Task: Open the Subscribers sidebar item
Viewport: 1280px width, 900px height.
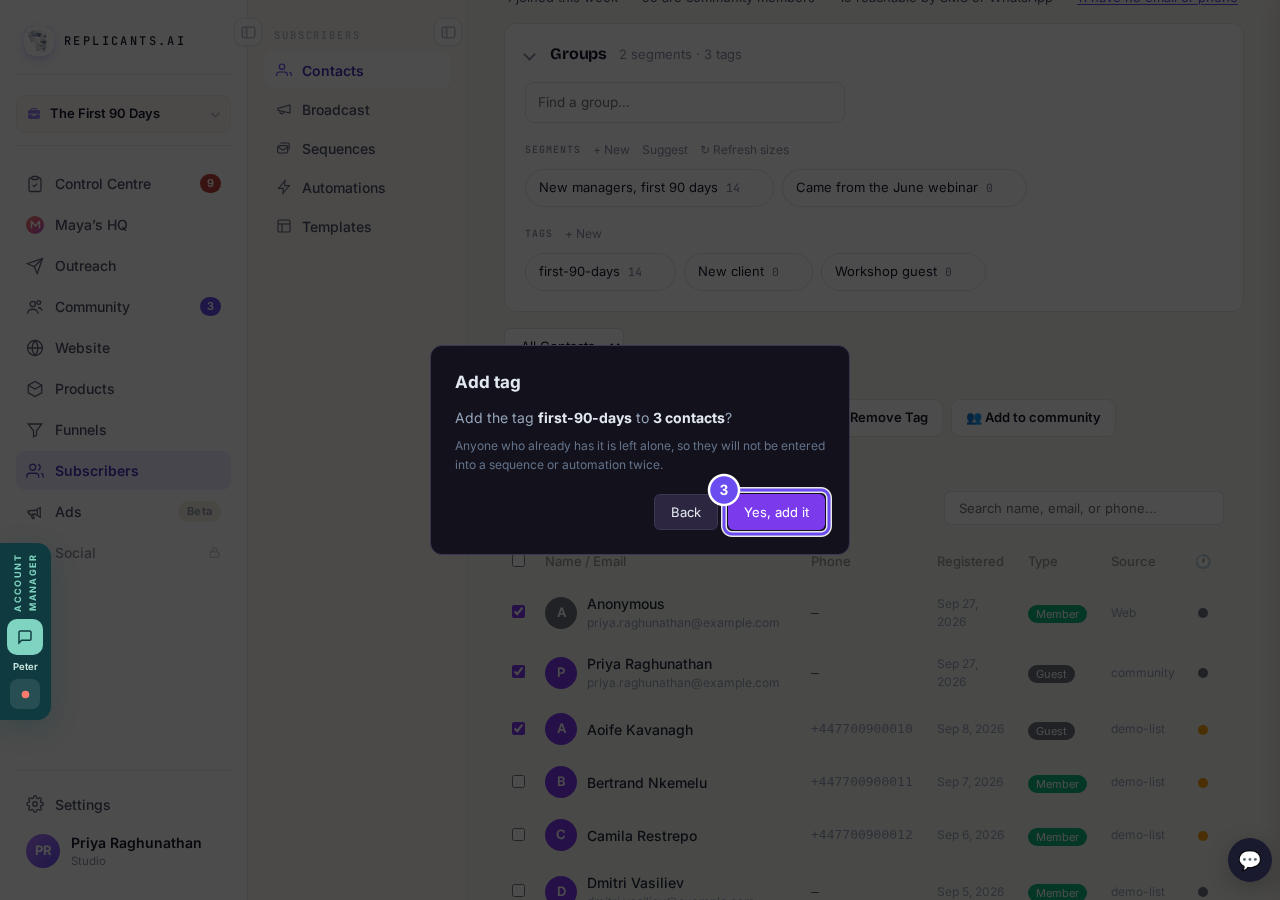Action: [x=123, y=471]
